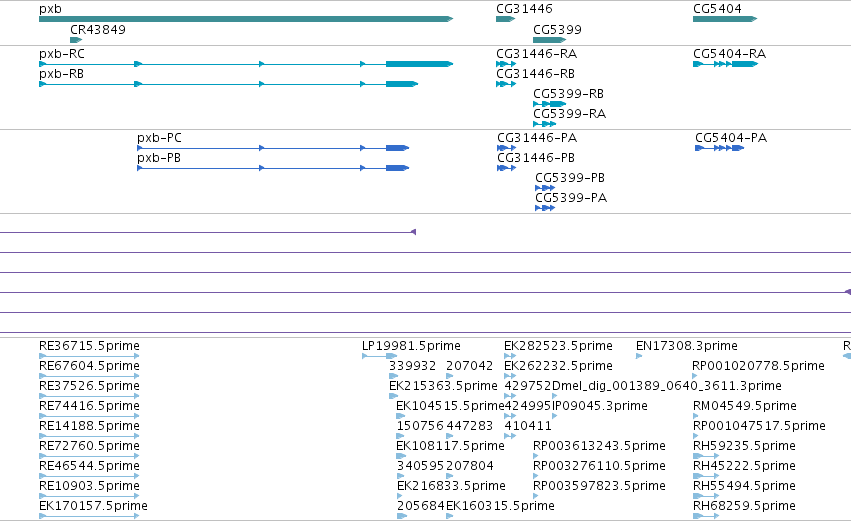Select the 205684 feature label
The height and width of the screenshot is (521, 851).
pyautogui.click(x=421, y=506)
